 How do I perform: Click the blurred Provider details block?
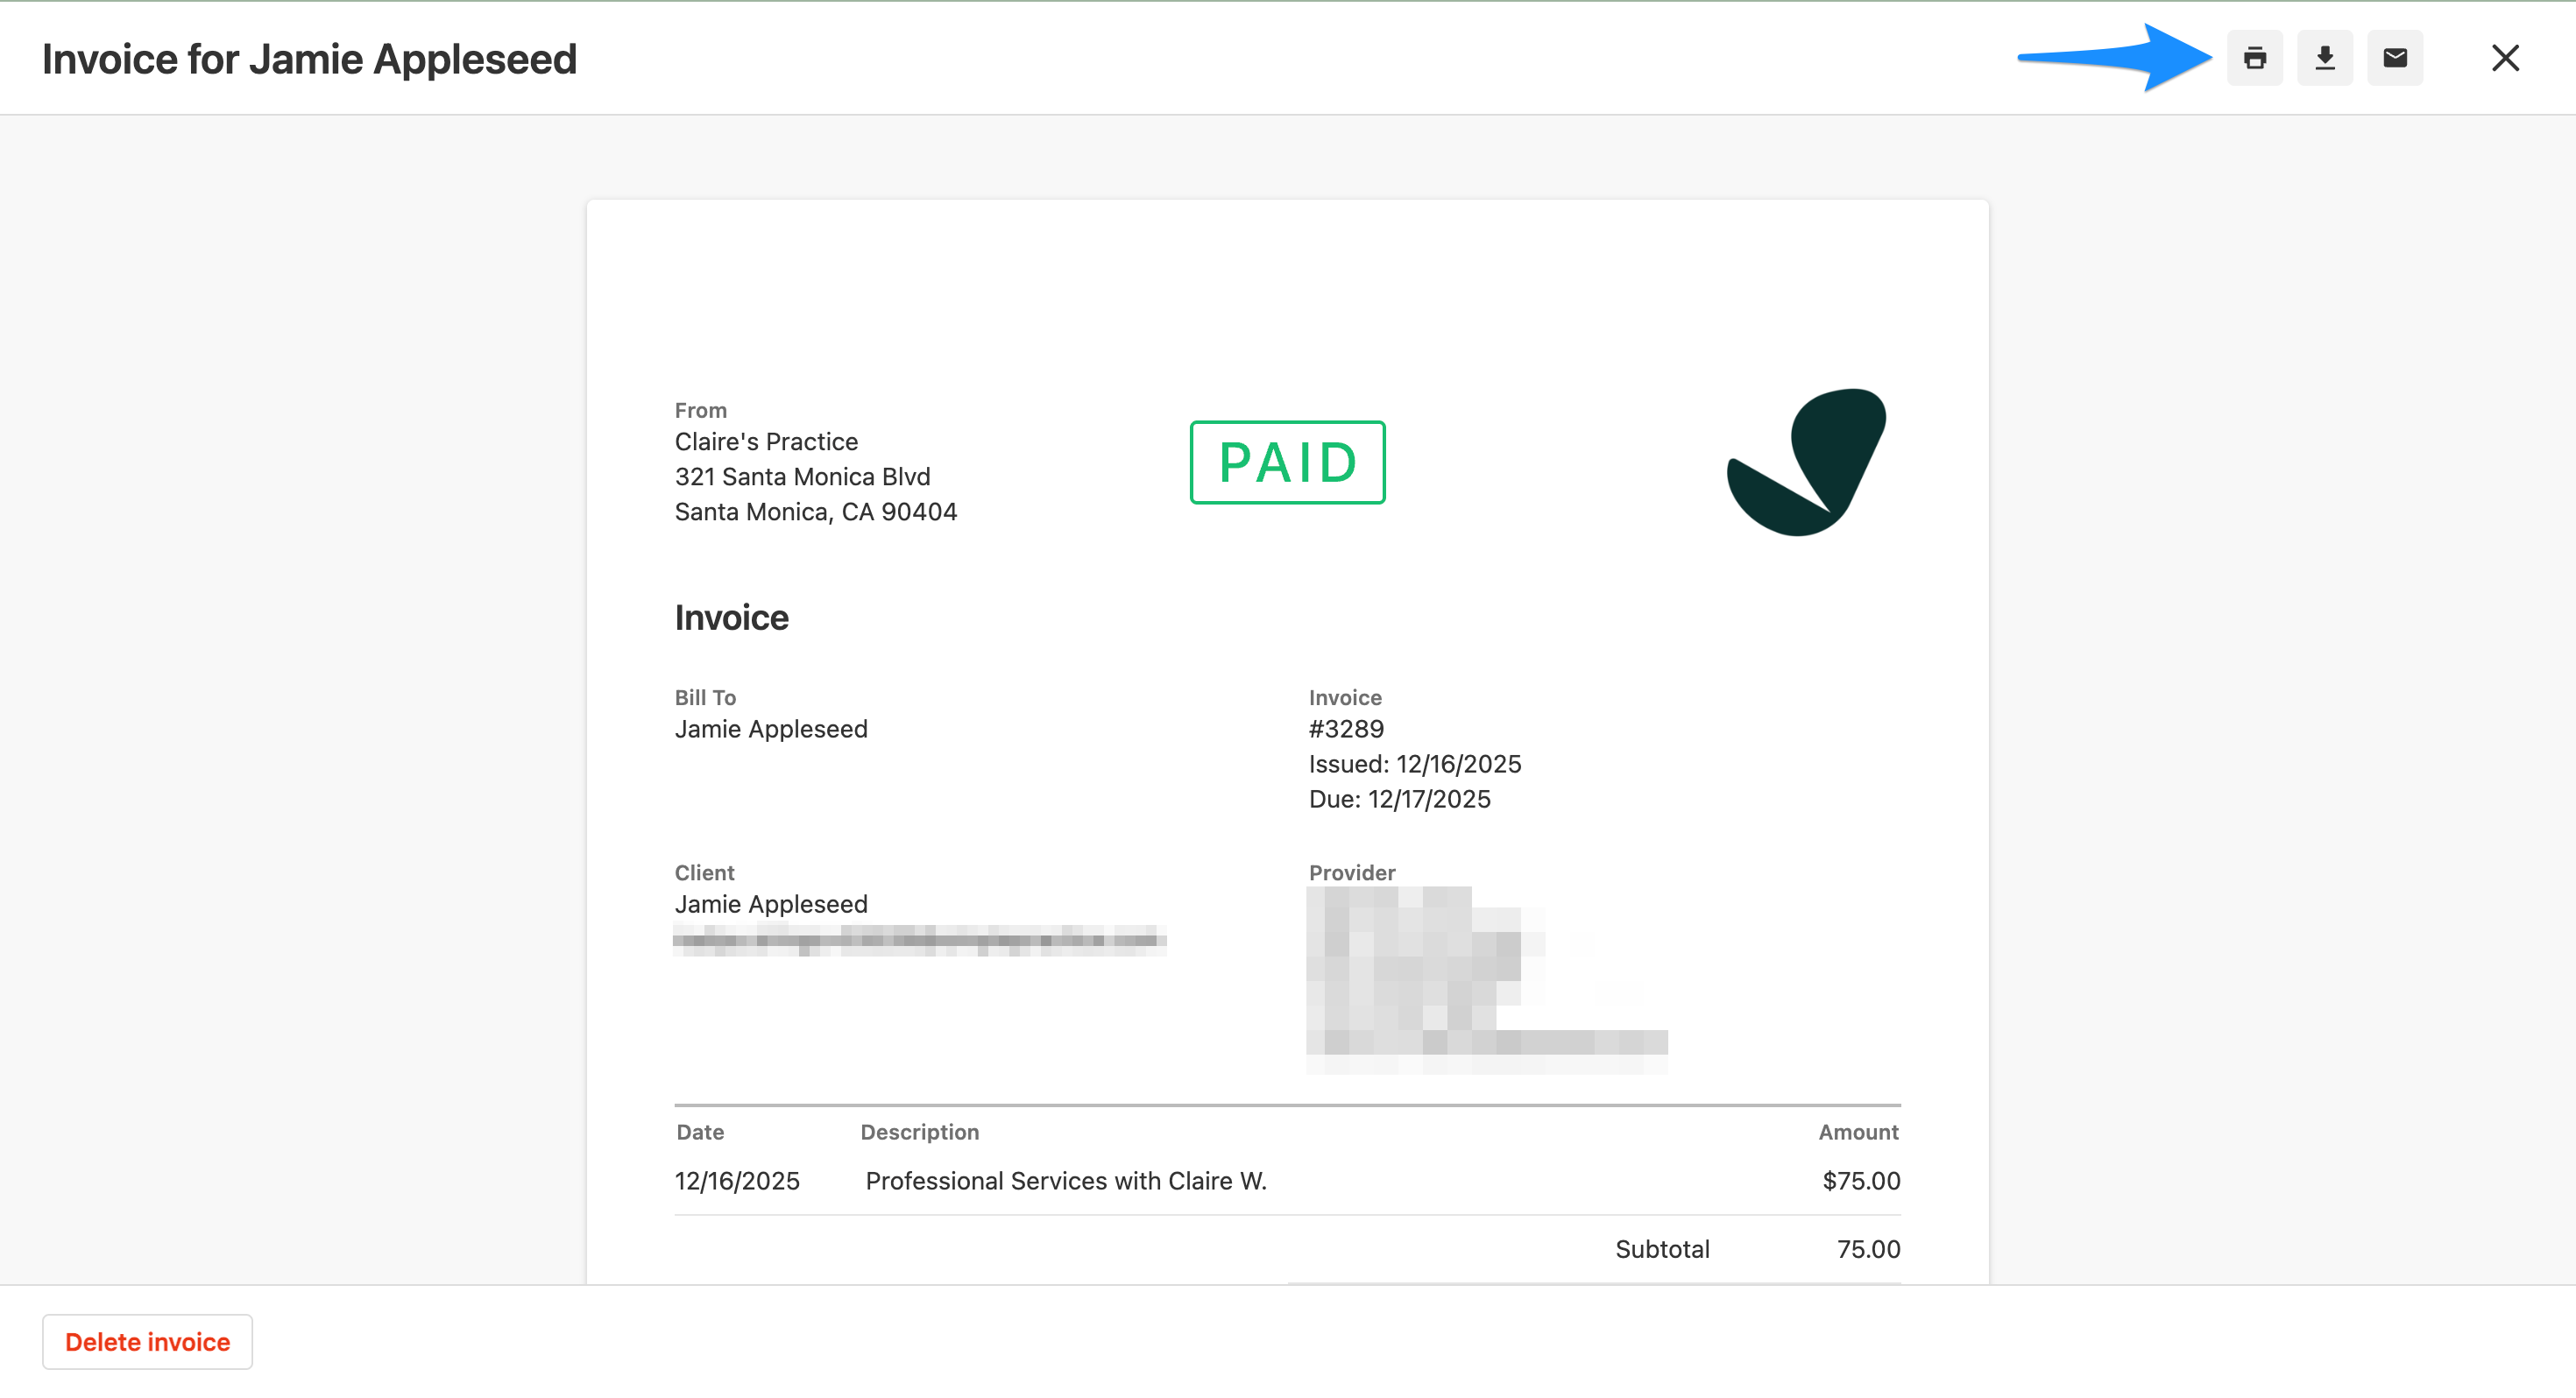tap(1484, 978)
